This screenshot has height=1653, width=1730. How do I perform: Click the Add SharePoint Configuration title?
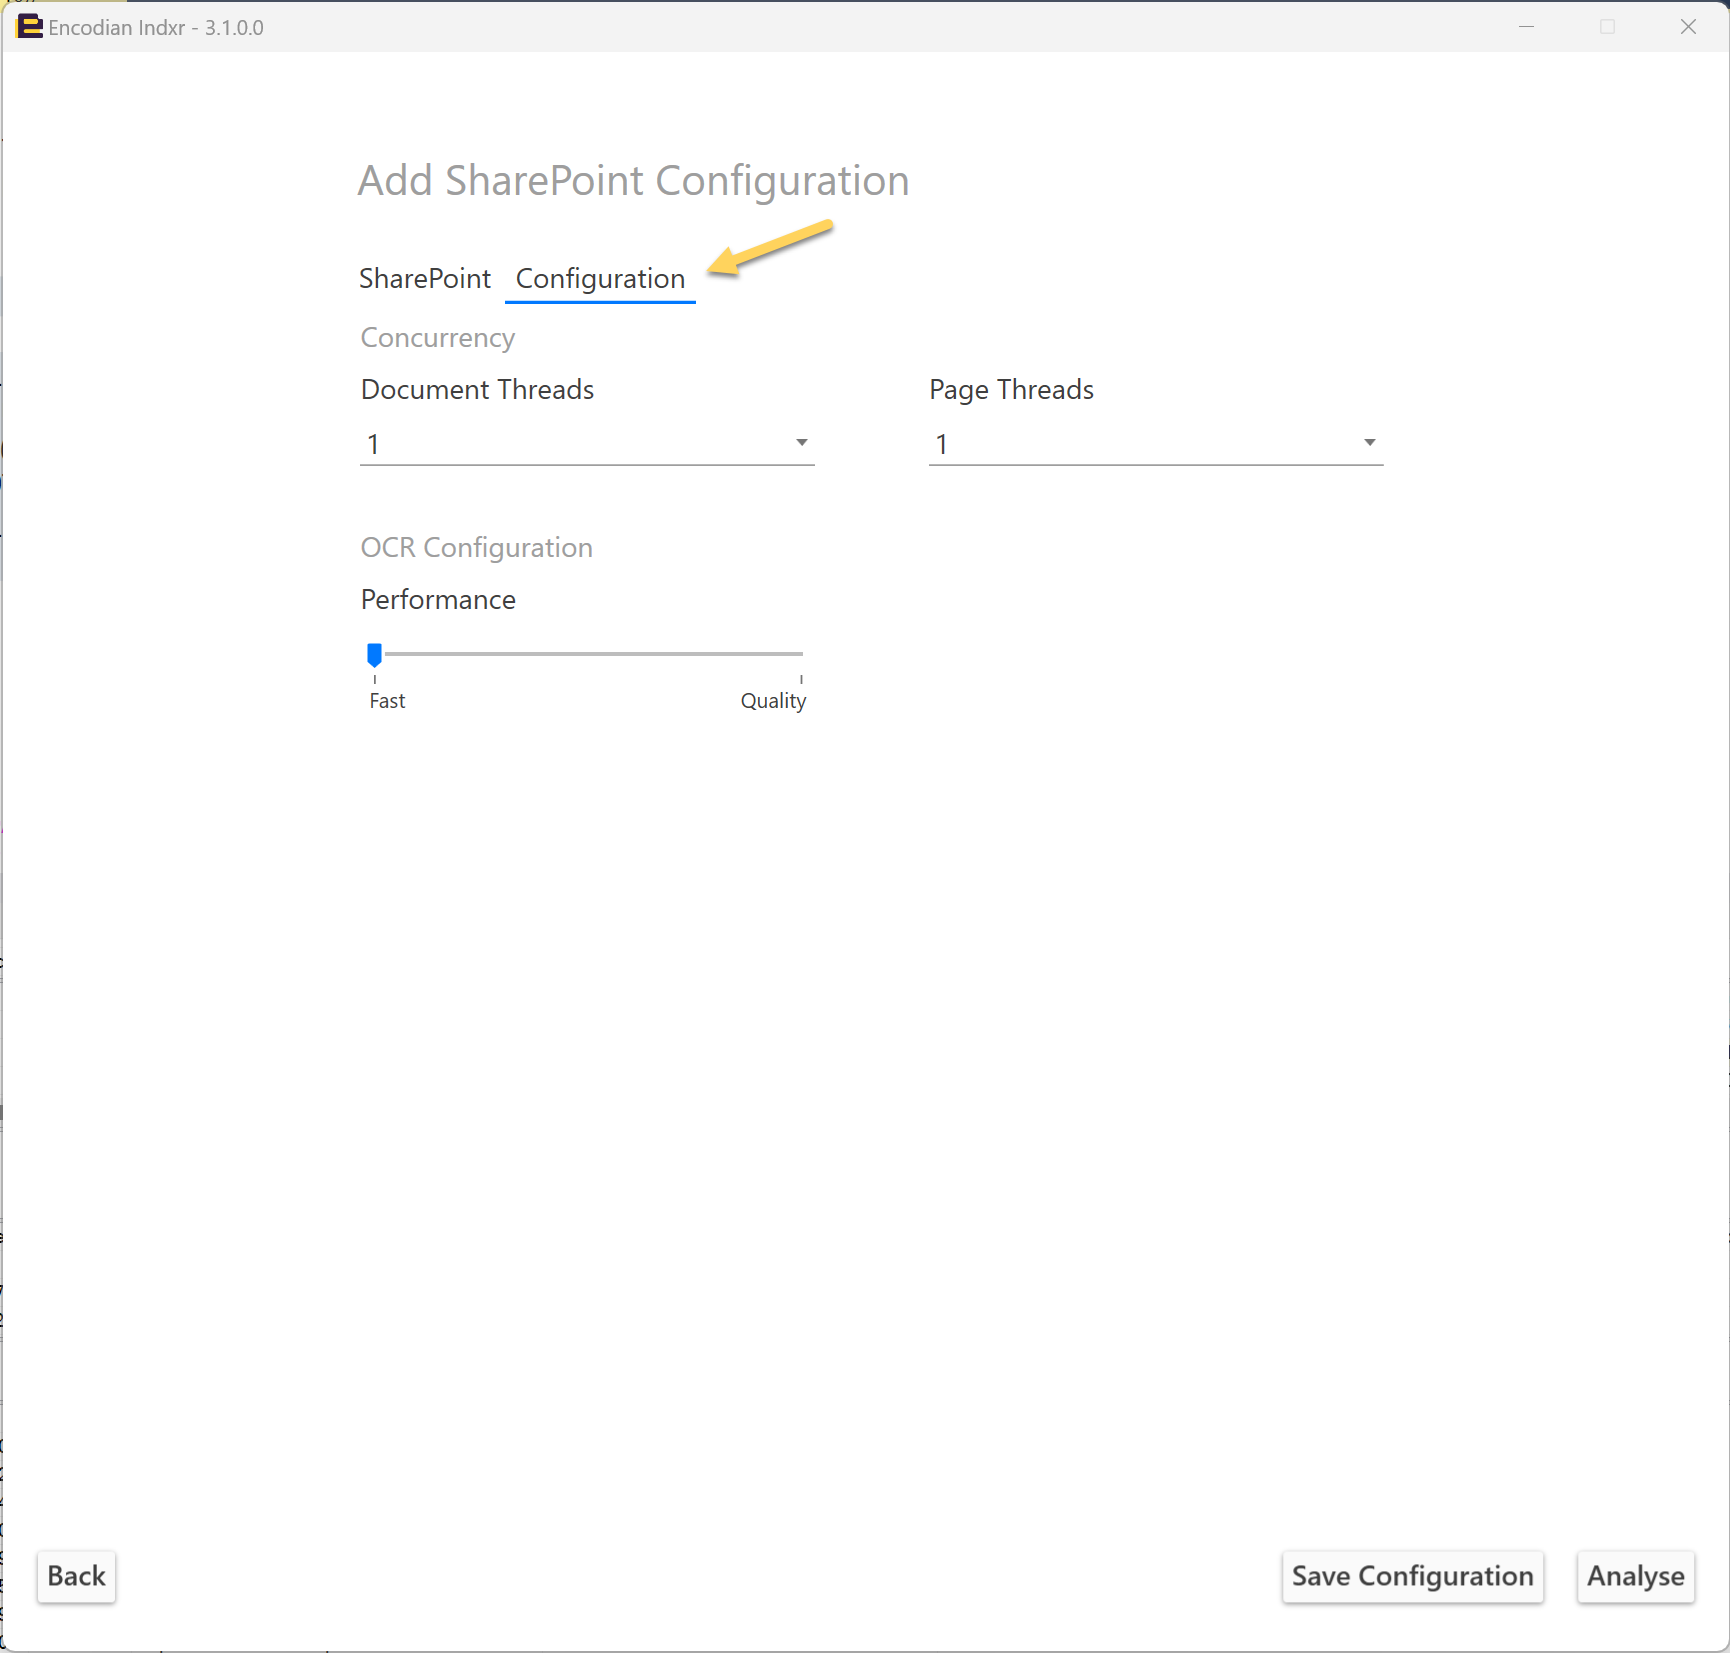tap(634, 181)
